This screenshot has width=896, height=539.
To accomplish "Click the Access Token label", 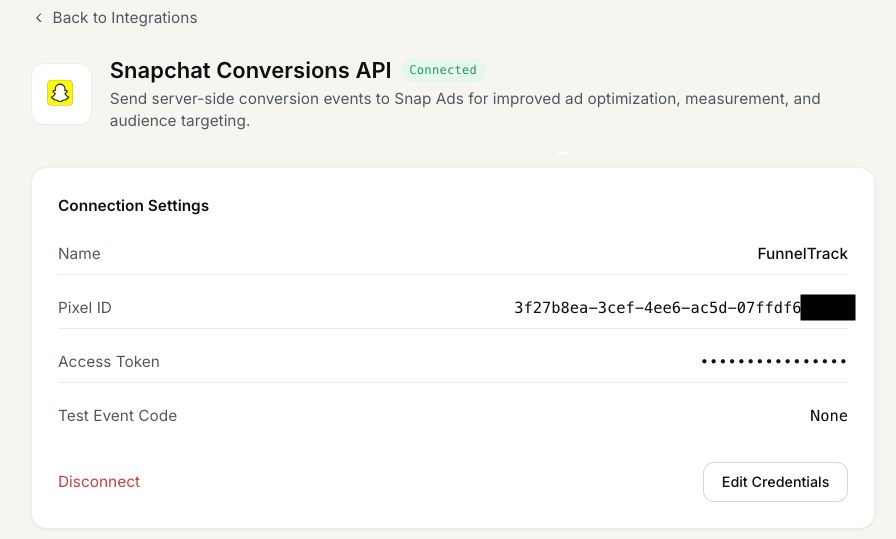I will click(x=109, y=362).
